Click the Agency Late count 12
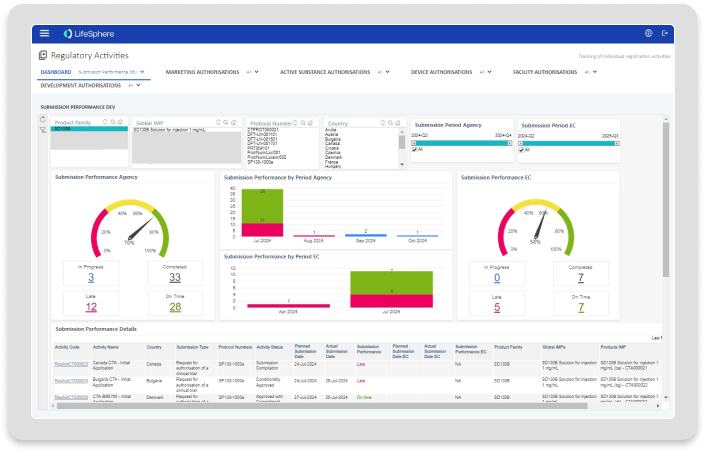Screen dimensions: 705x452 pos(91,307)
